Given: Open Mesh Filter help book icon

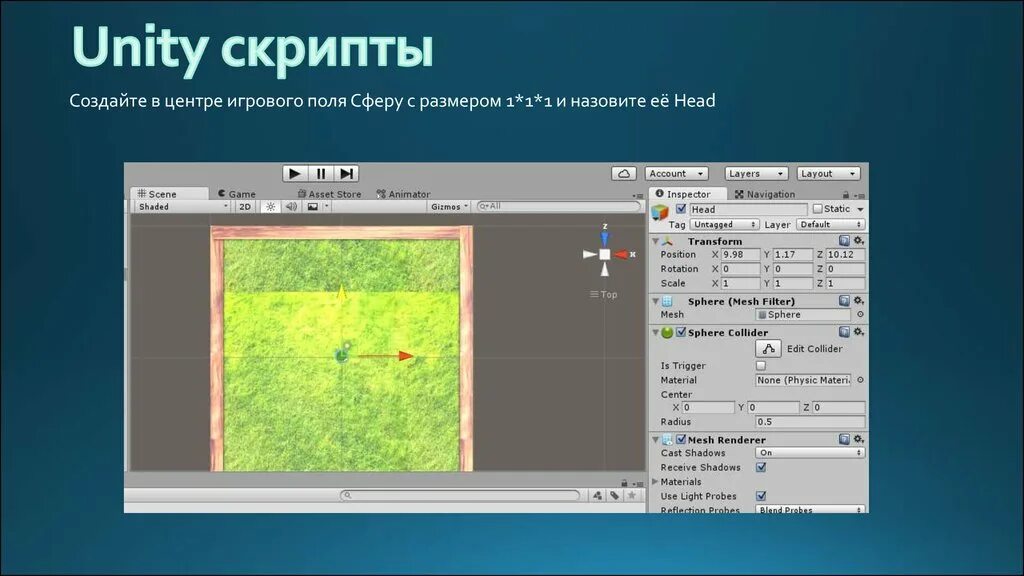Looking at the screenshot, I should click(x=844, y=301).
